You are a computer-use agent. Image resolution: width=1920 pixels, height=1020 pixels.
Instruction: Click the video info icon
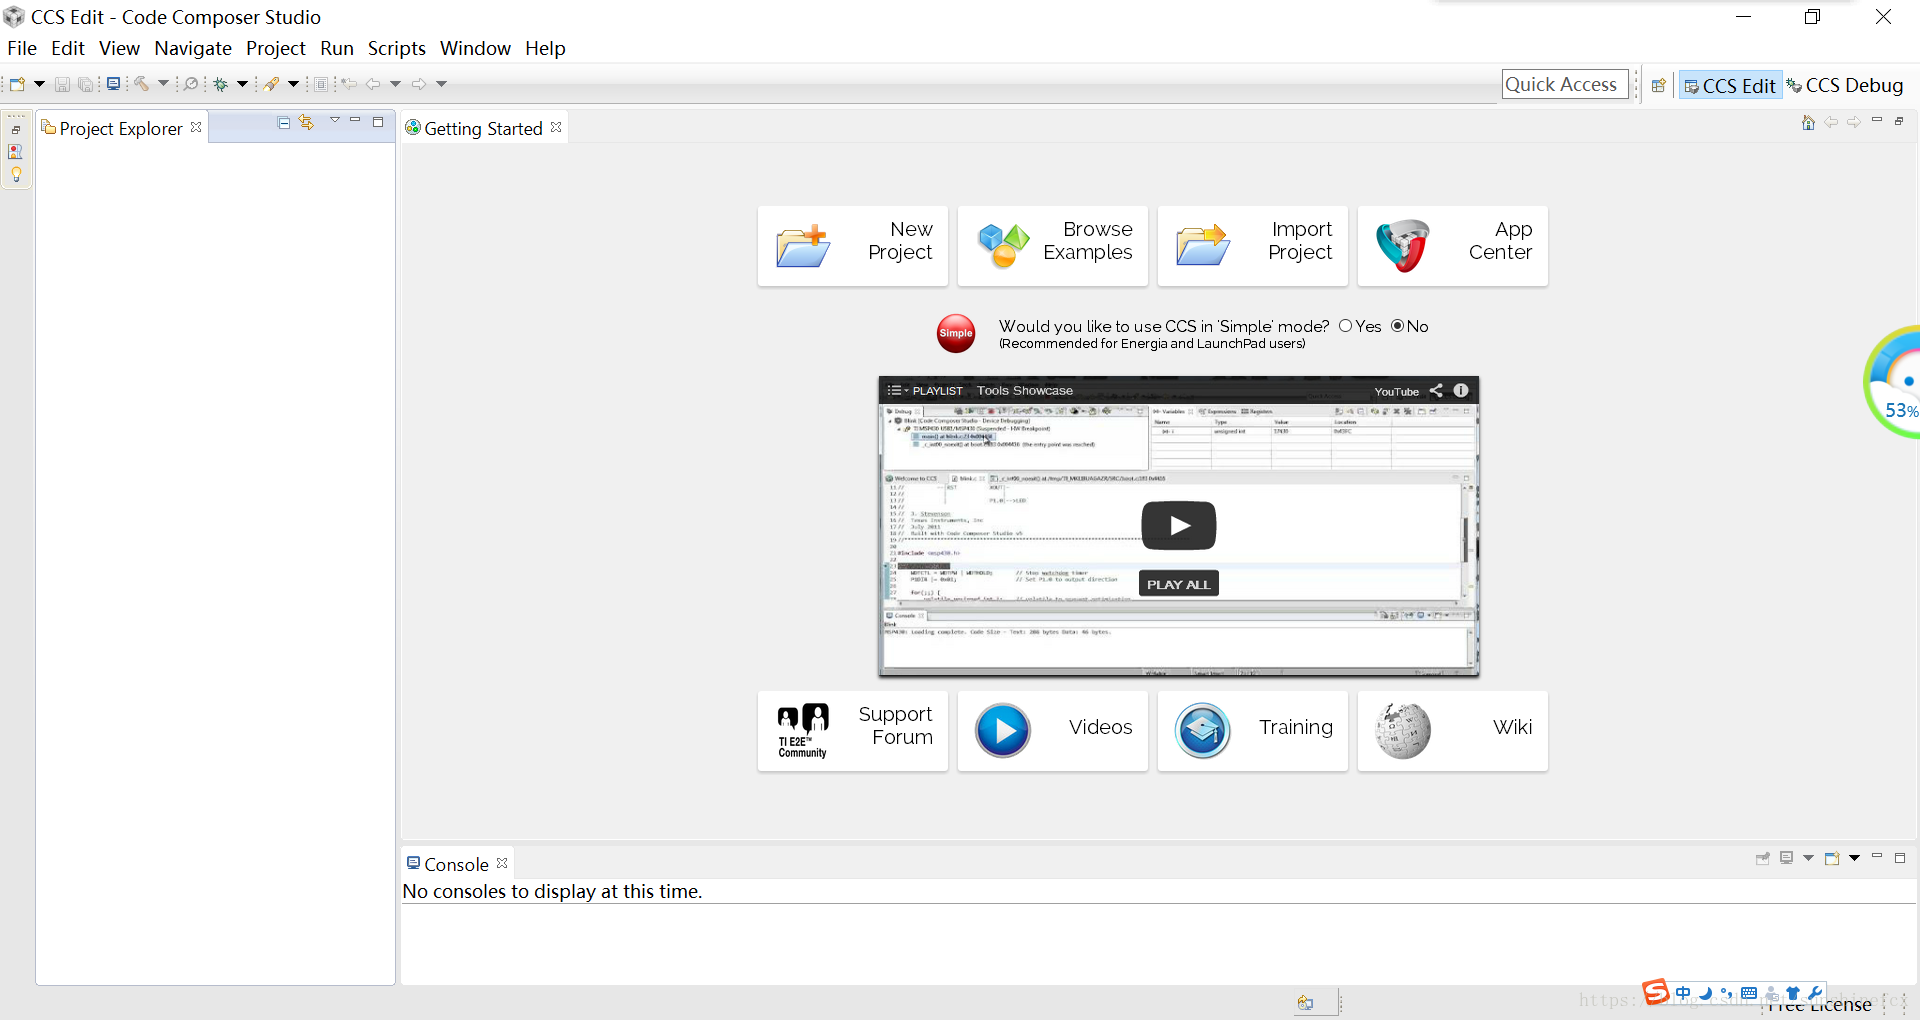[1461, 390]
